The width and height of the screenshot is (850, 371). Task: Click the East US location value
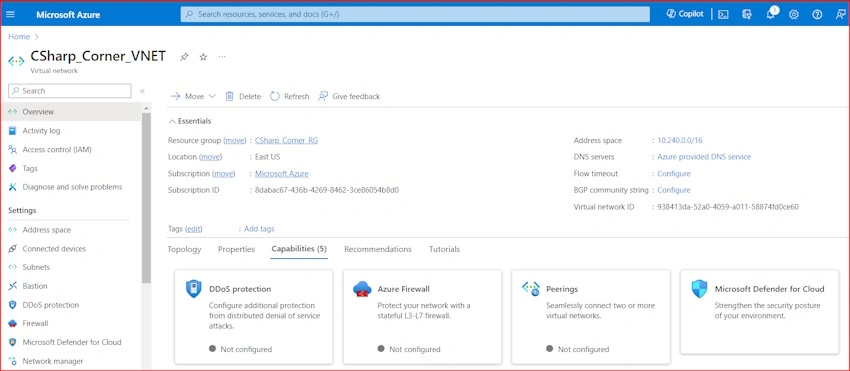[x=268, y=157]
